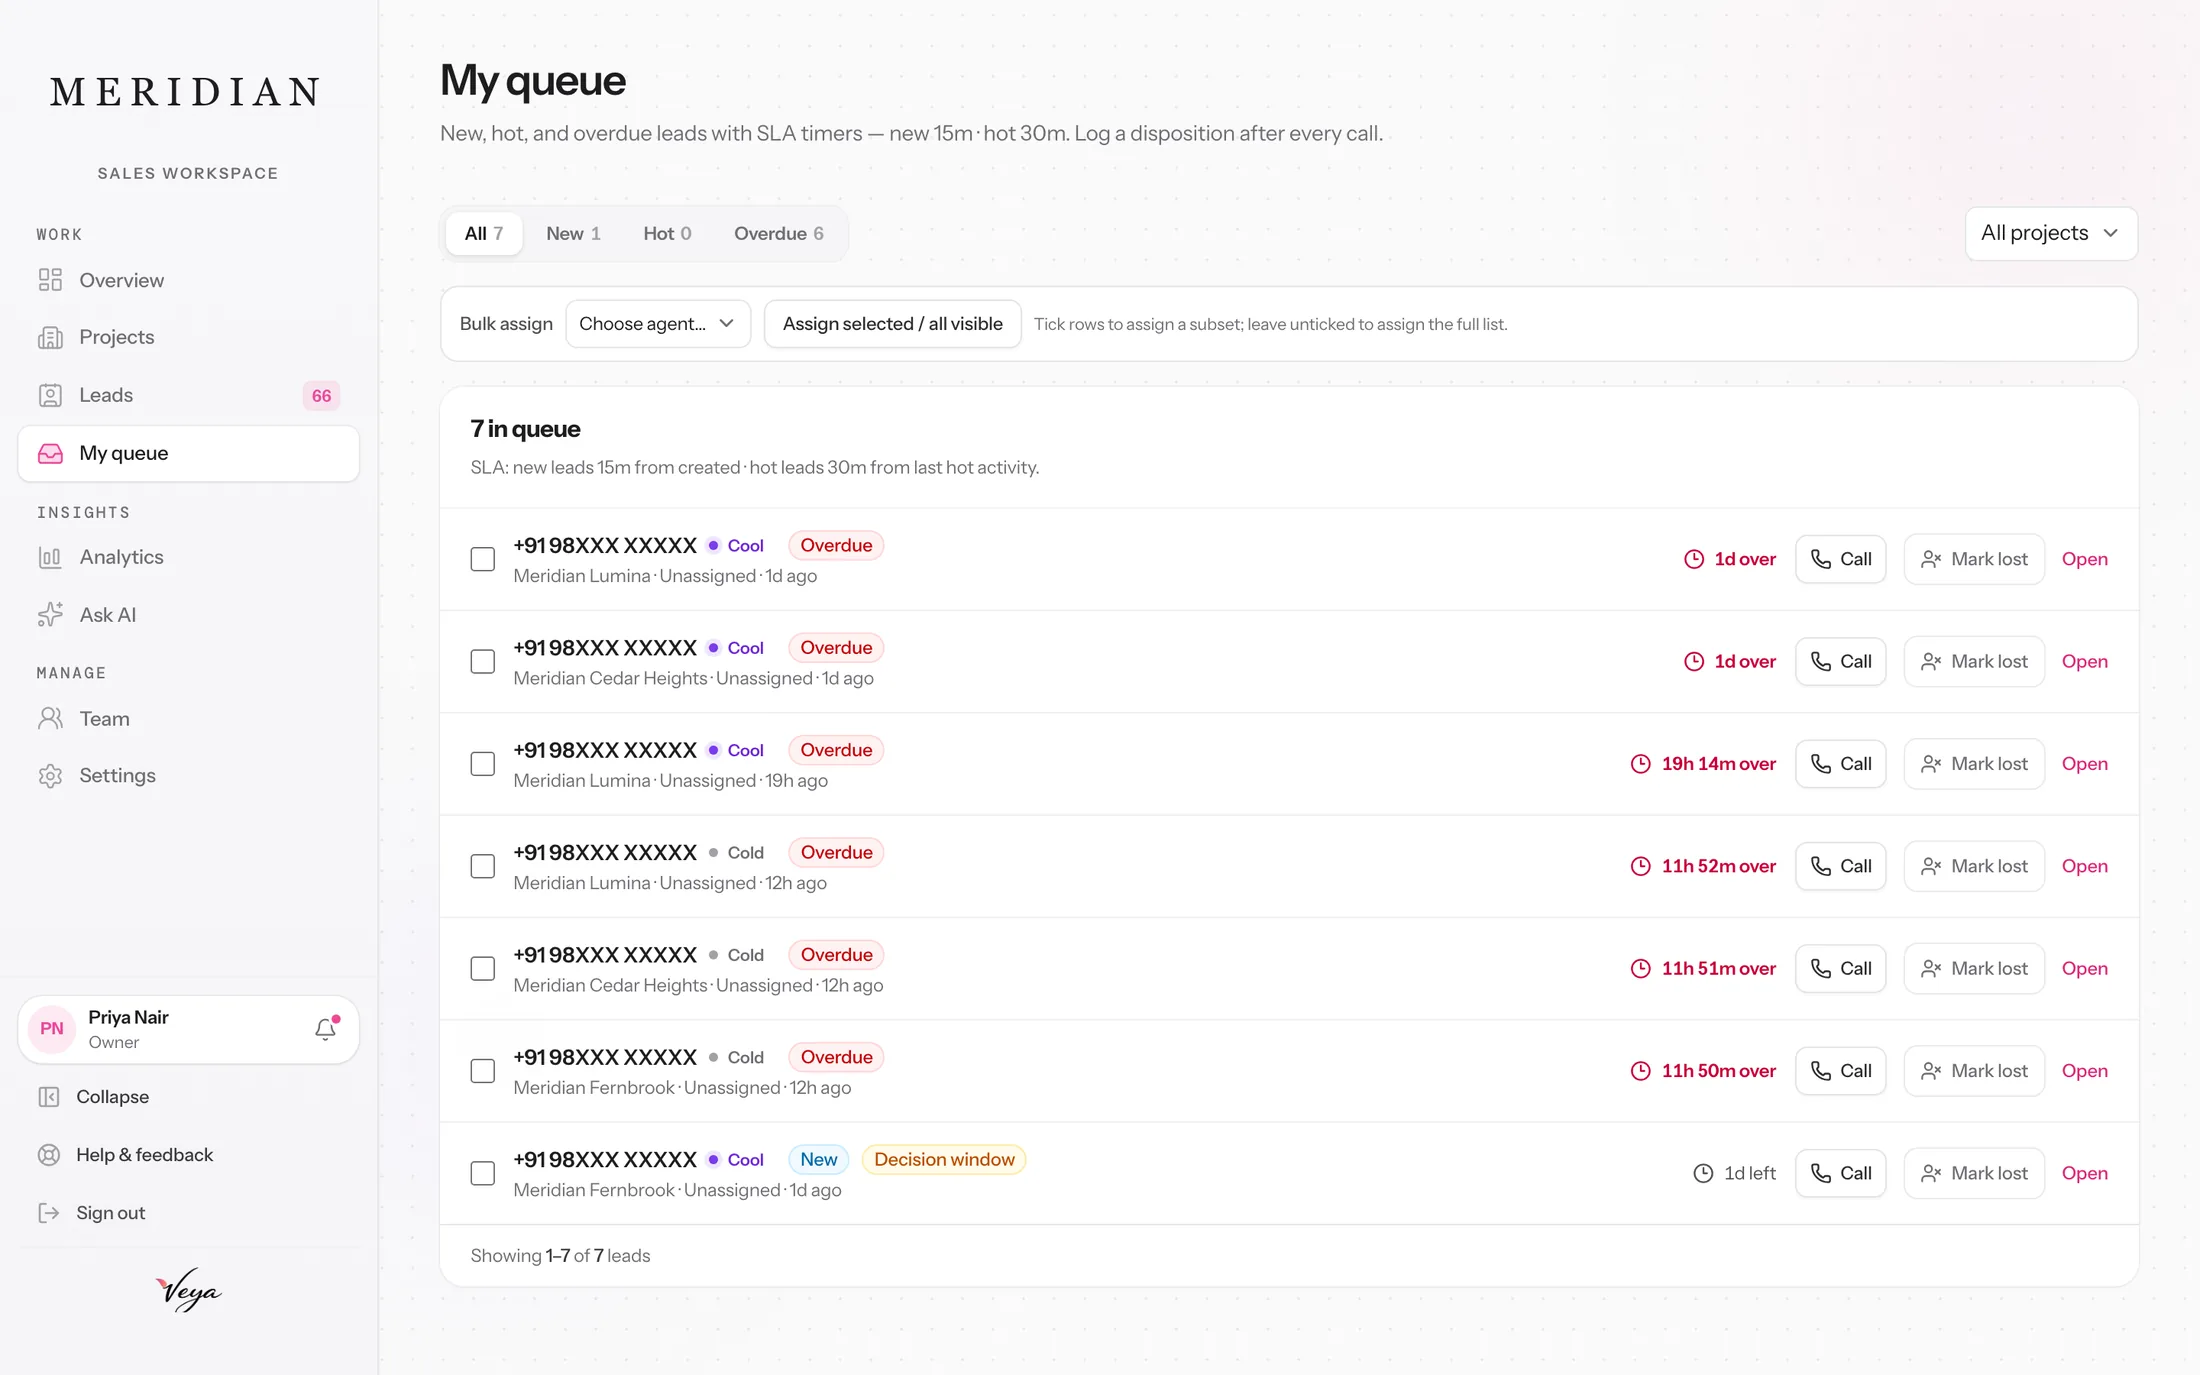Open the Choose agent dropdown
2200x1375 pixels.
pos(657,324)
